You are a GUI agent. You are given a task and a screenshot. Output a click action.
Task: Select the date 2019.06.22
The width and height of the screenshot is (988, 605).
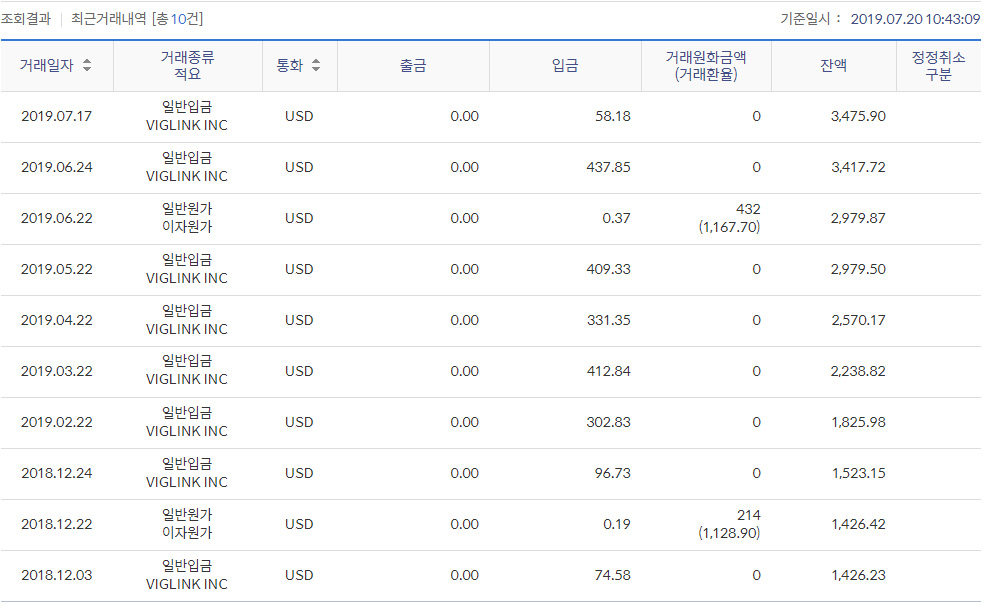(x=57, y=218)
